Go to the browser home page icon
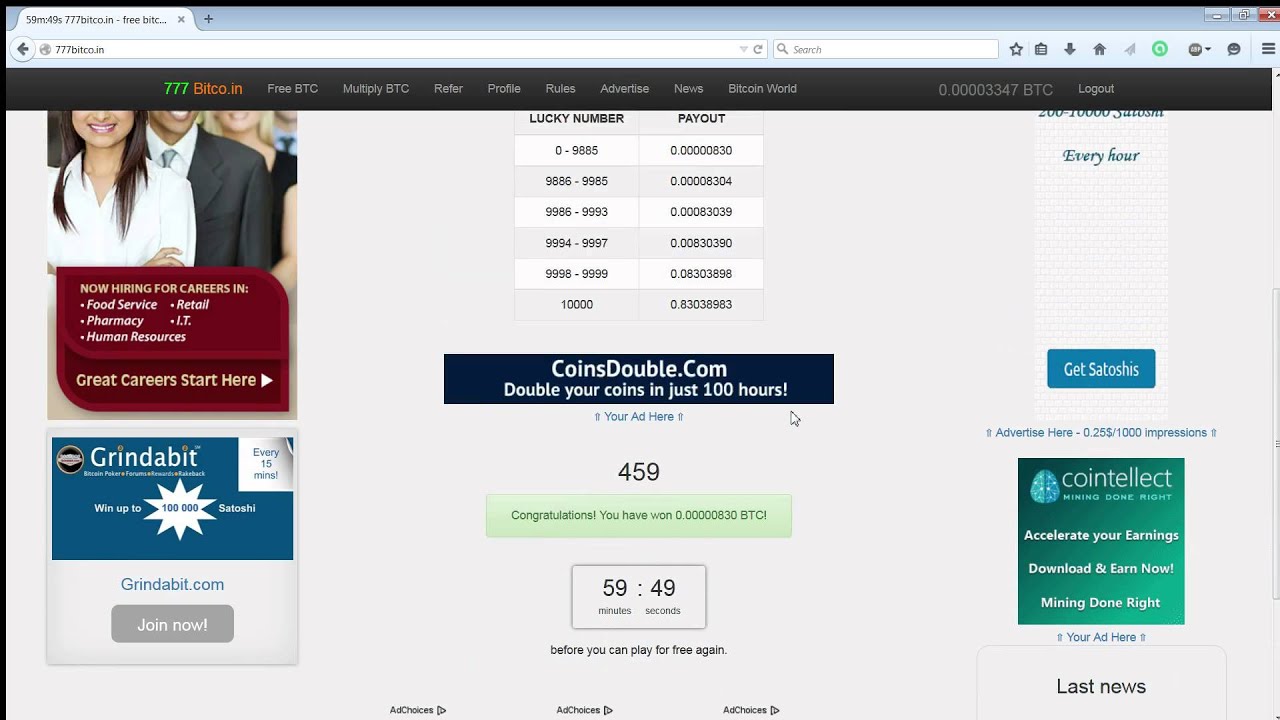This screenshot has width=1280, height=720. click(x=1099, y=49)
